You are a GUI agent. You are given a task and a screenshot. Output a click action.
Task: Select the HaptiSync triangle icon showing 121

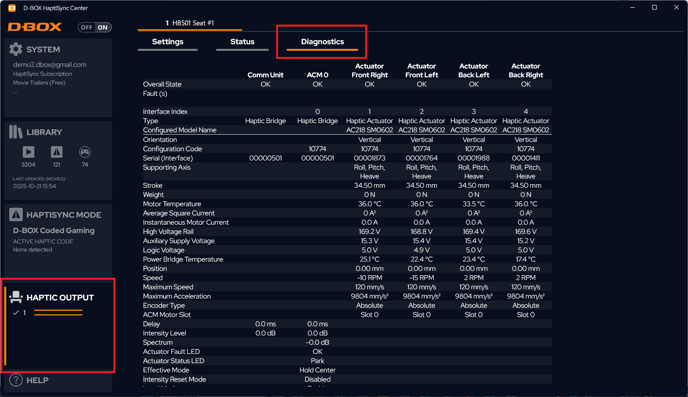click(x=57, y=152)
